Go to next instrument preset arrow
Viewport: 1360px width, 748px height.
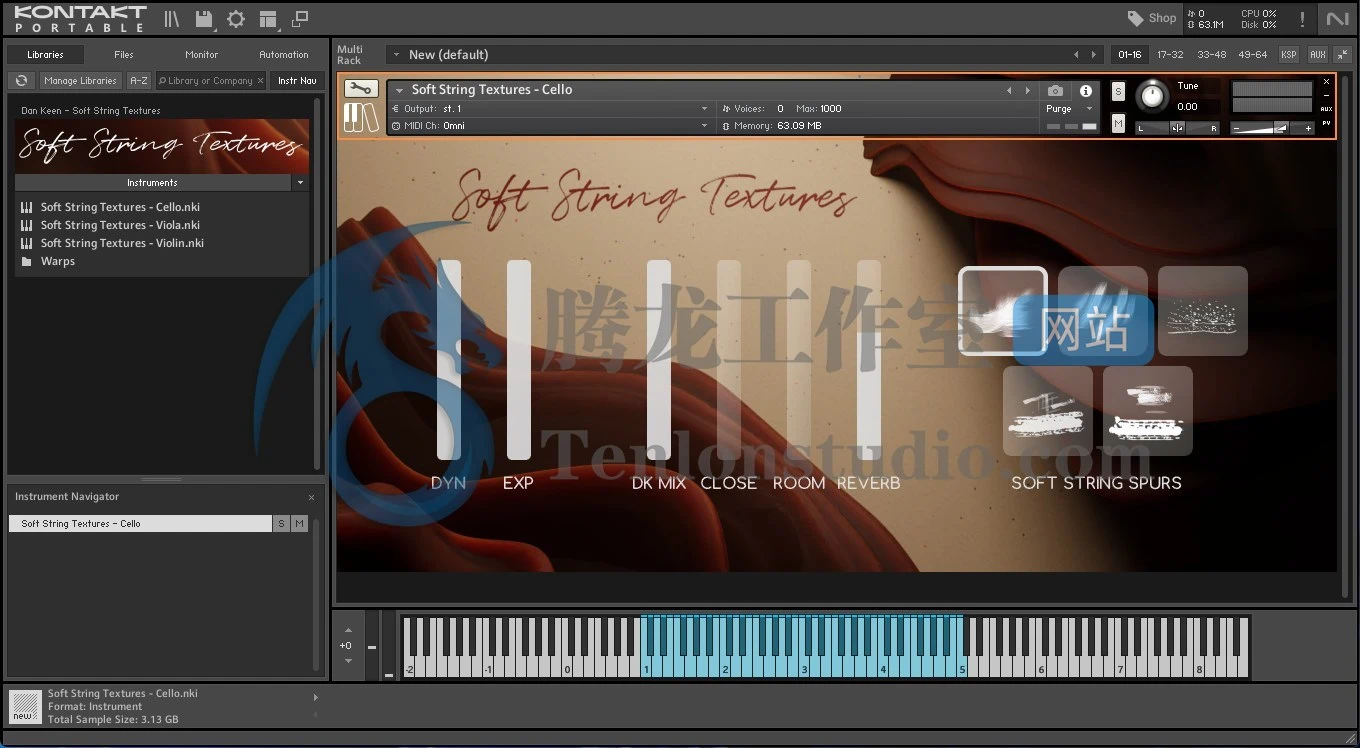point(1027,90)
